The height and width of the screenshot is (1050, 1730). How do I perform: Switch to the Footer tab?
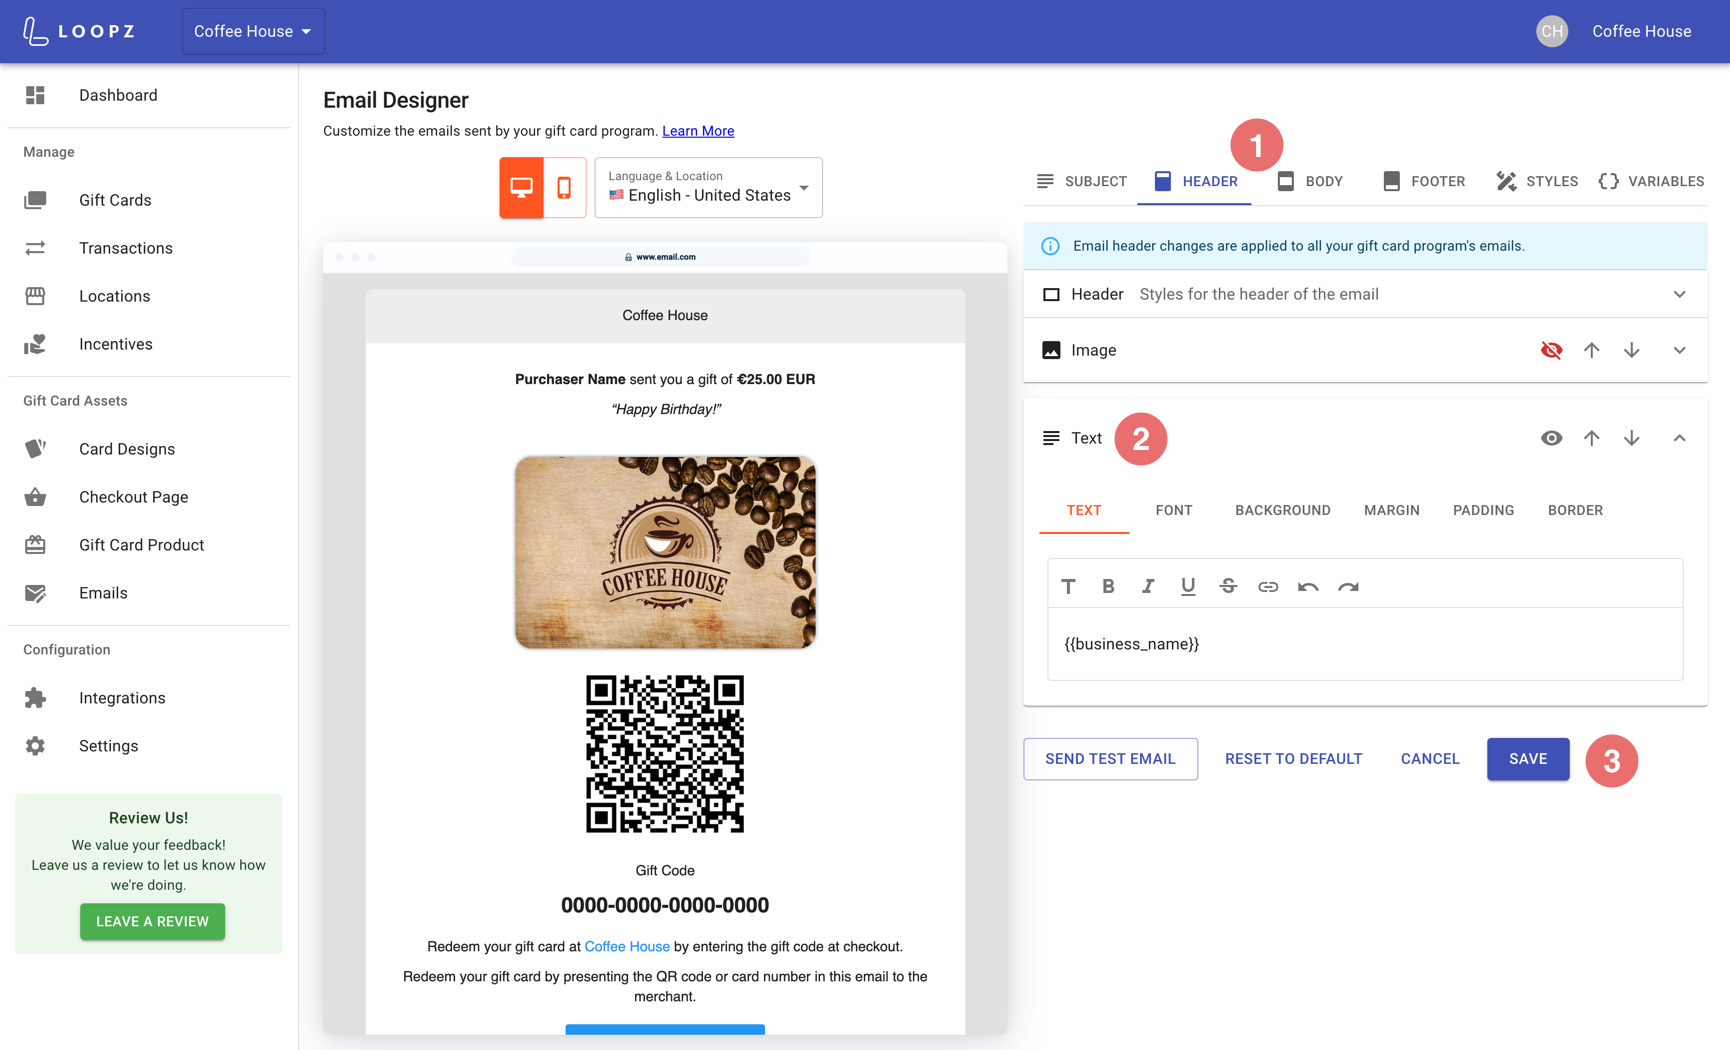point(1423,181)
